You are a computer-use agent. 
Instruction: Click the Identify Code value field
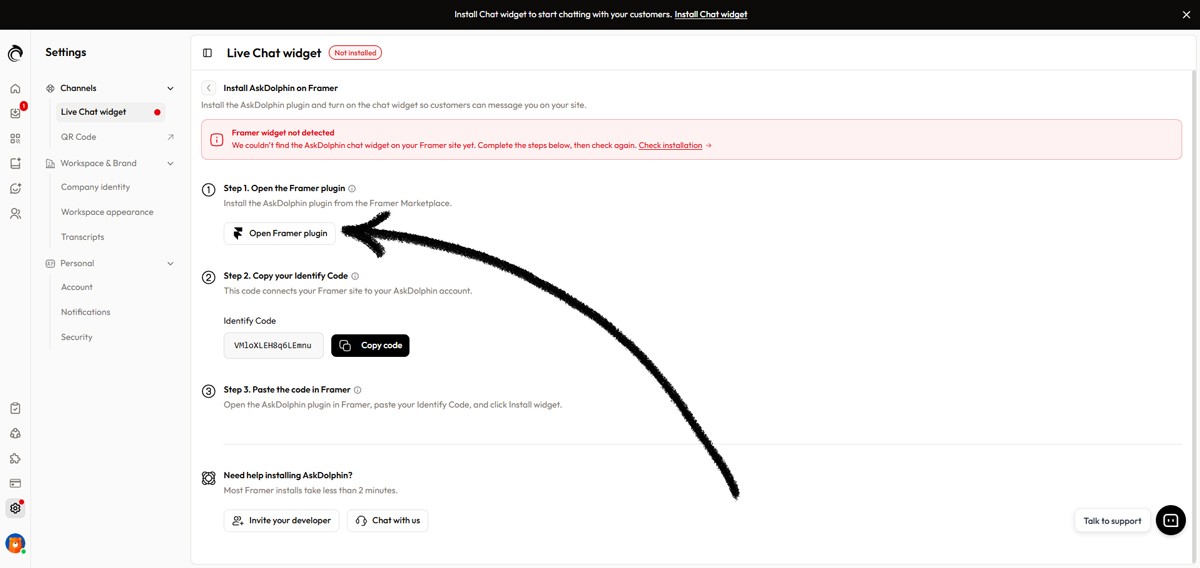[x=273, y=345]
